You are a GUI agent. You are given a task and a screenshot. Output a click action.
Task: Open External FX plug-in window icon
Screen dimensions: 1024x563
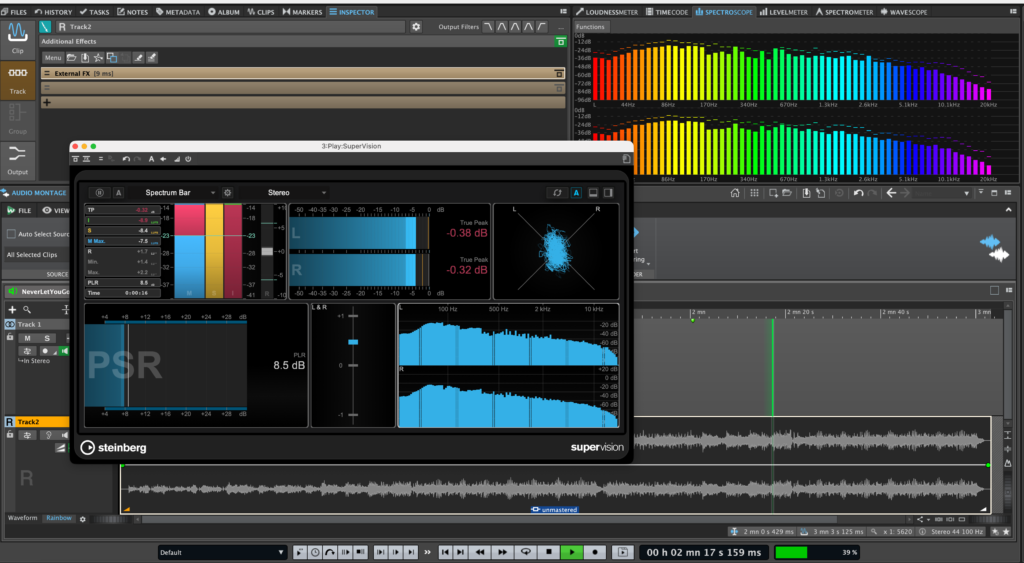[x=559, y=73]
